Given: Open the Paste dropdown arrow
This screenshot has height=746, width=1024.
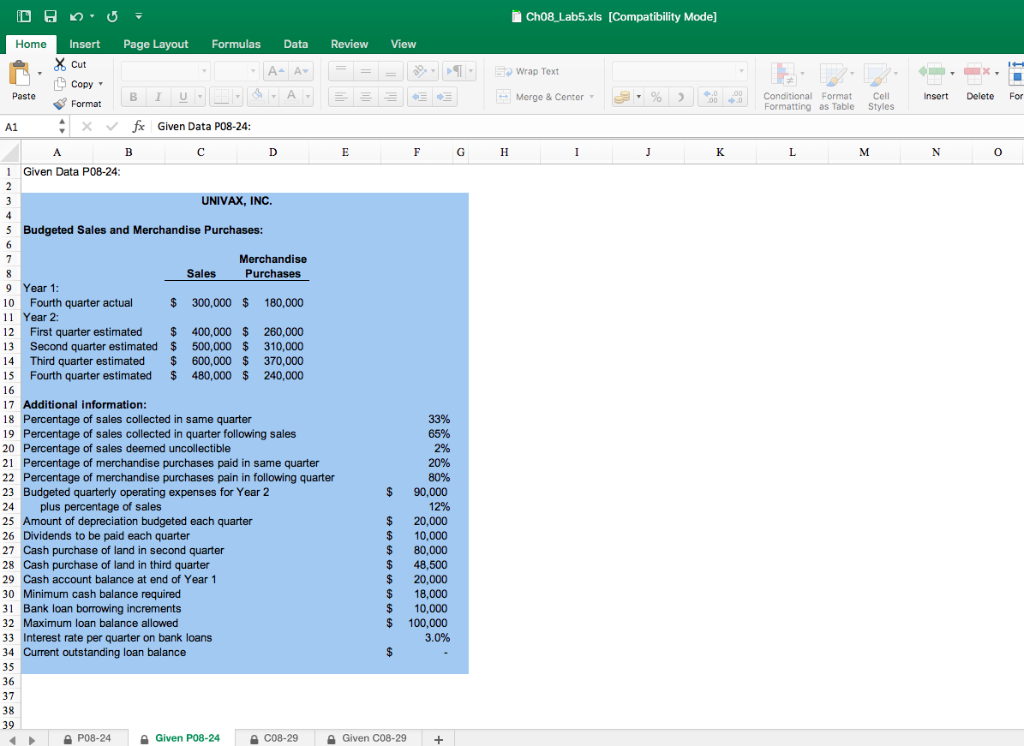Looking at the screenshot, I should click(40, 73).
